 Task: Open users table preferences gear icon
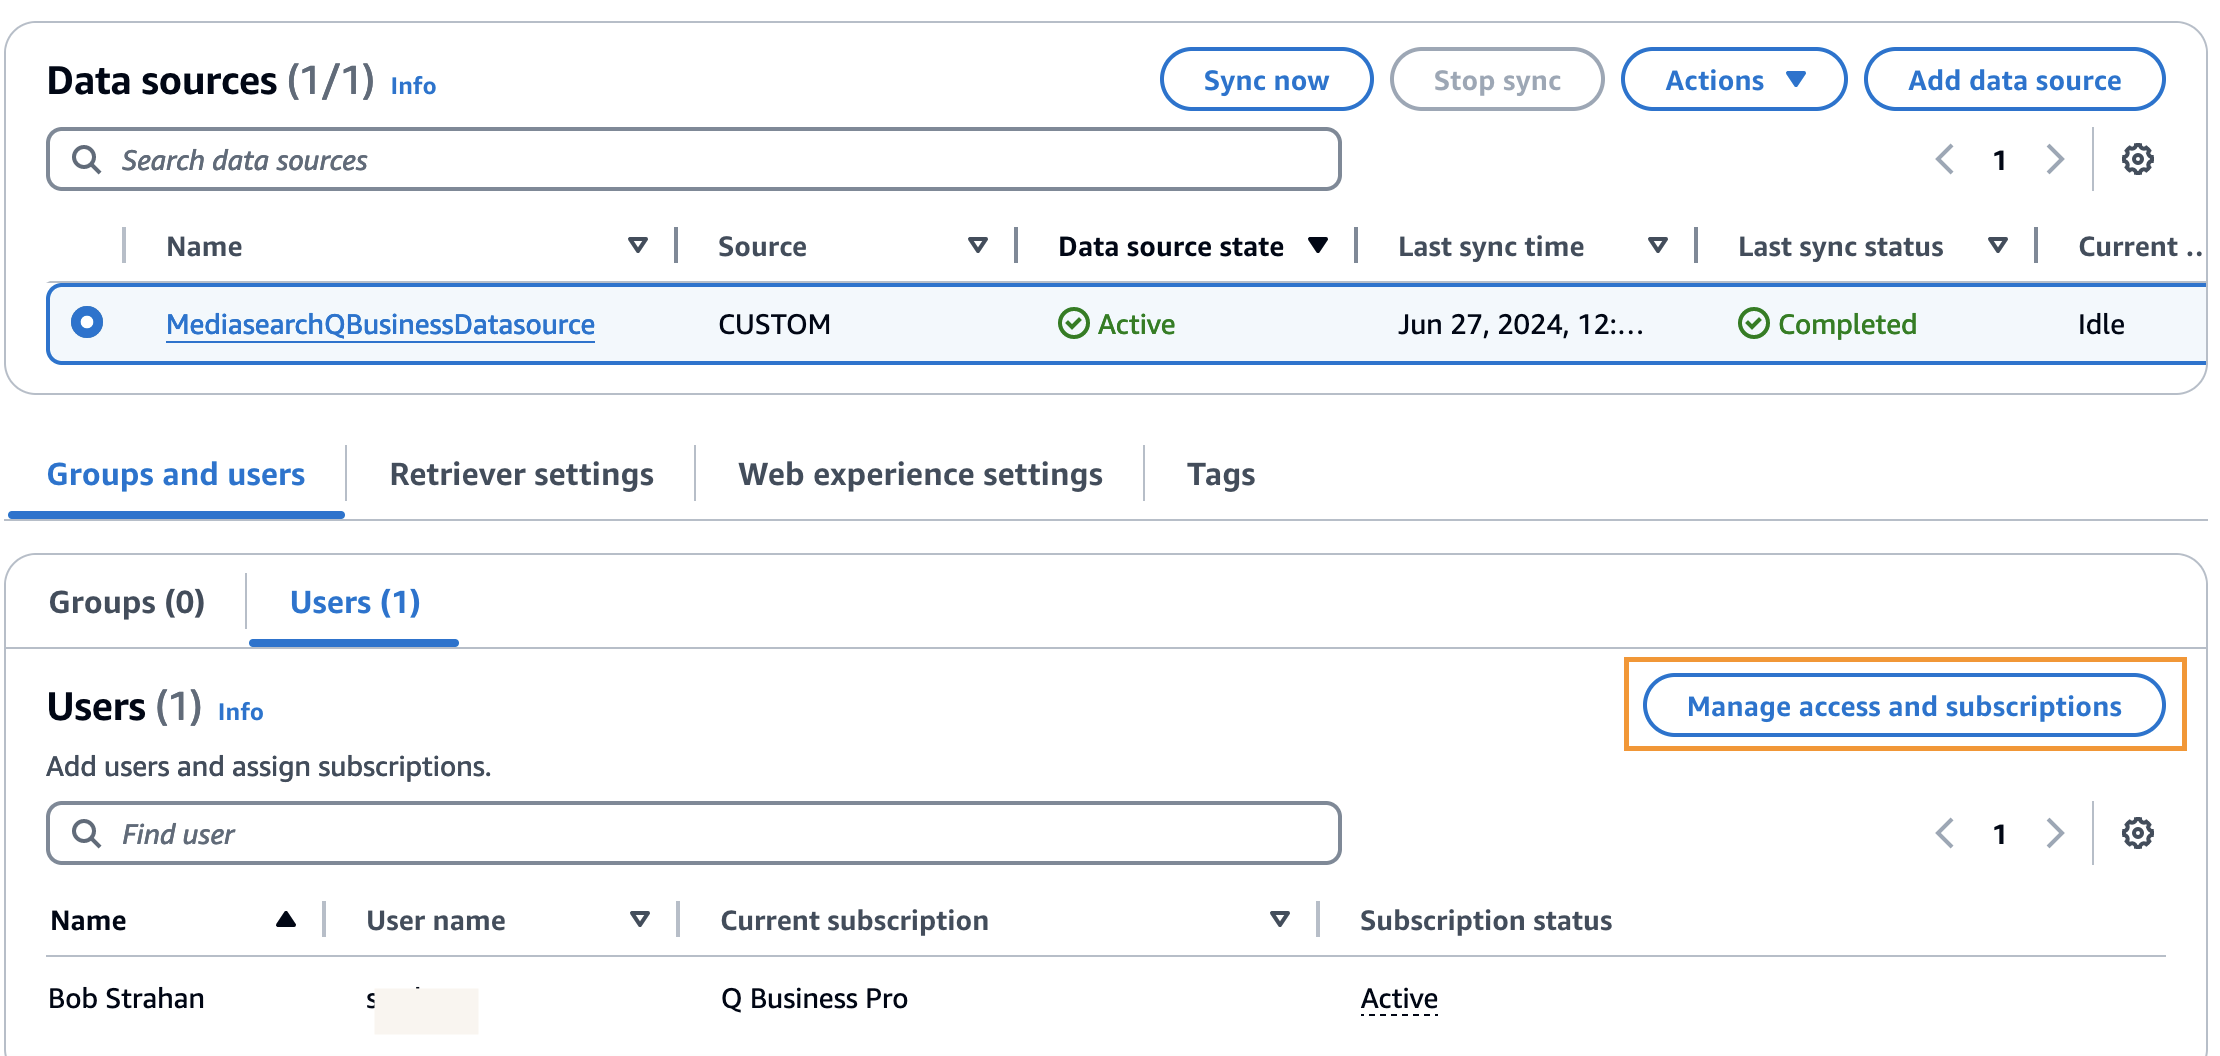coord(2137,833)
